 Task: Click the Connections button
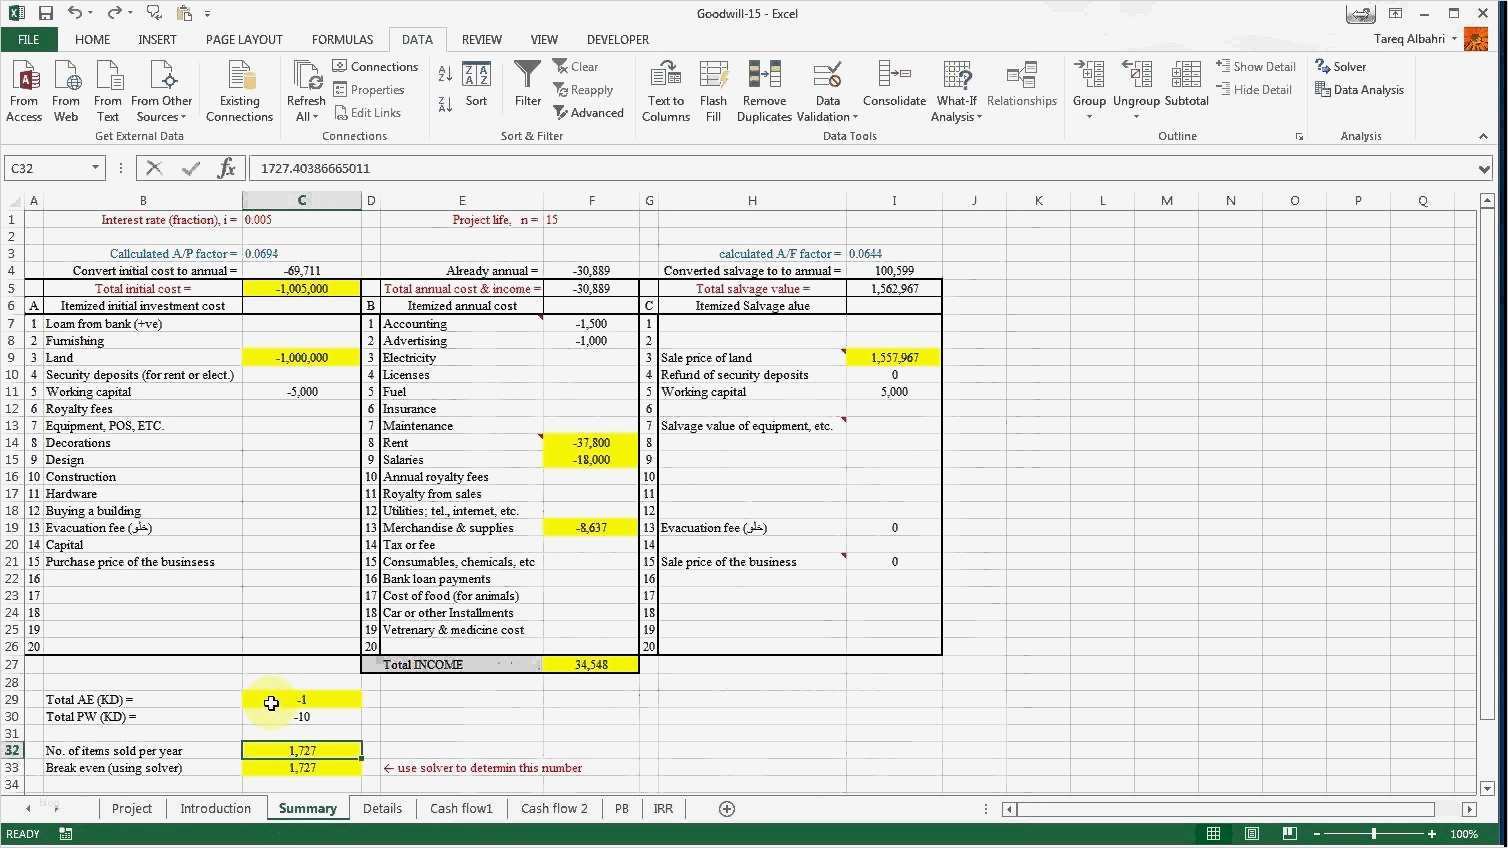pyautogui.click(x=375, y=67)
